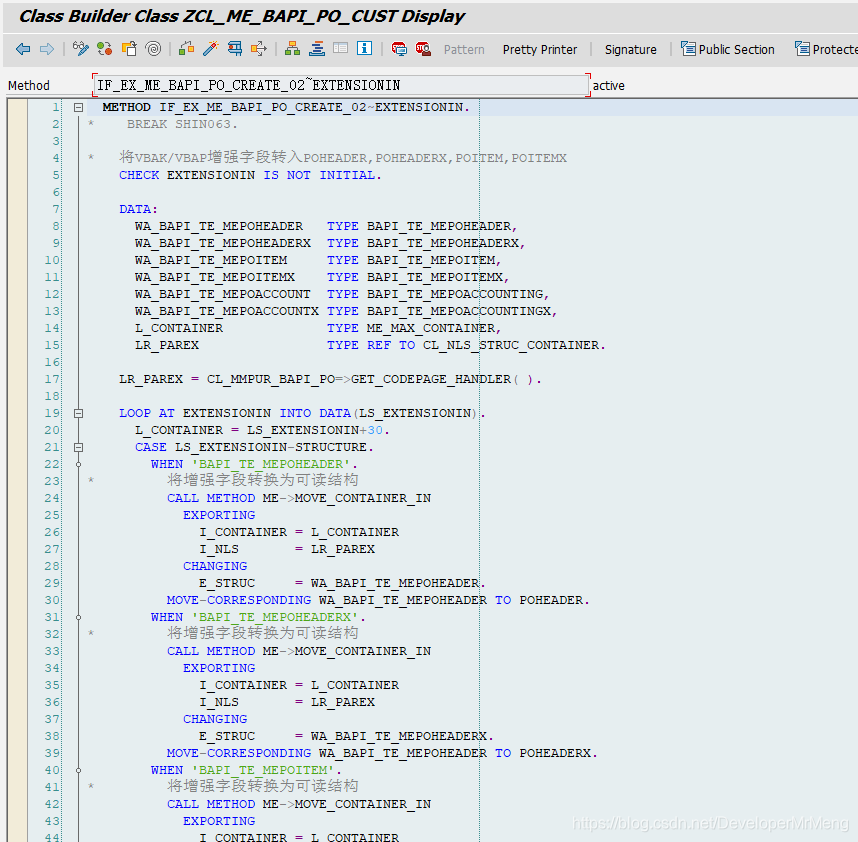The image size is (858, 842).
Task: Click 'CL_NLS_STRUC_CONTAINER' class name
Action: (511, 345)
